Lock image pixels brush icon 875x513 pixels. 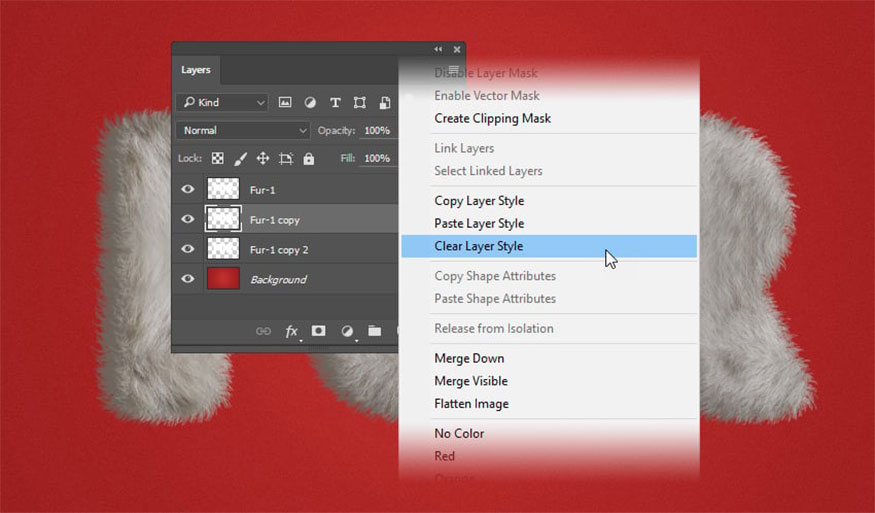240,159
